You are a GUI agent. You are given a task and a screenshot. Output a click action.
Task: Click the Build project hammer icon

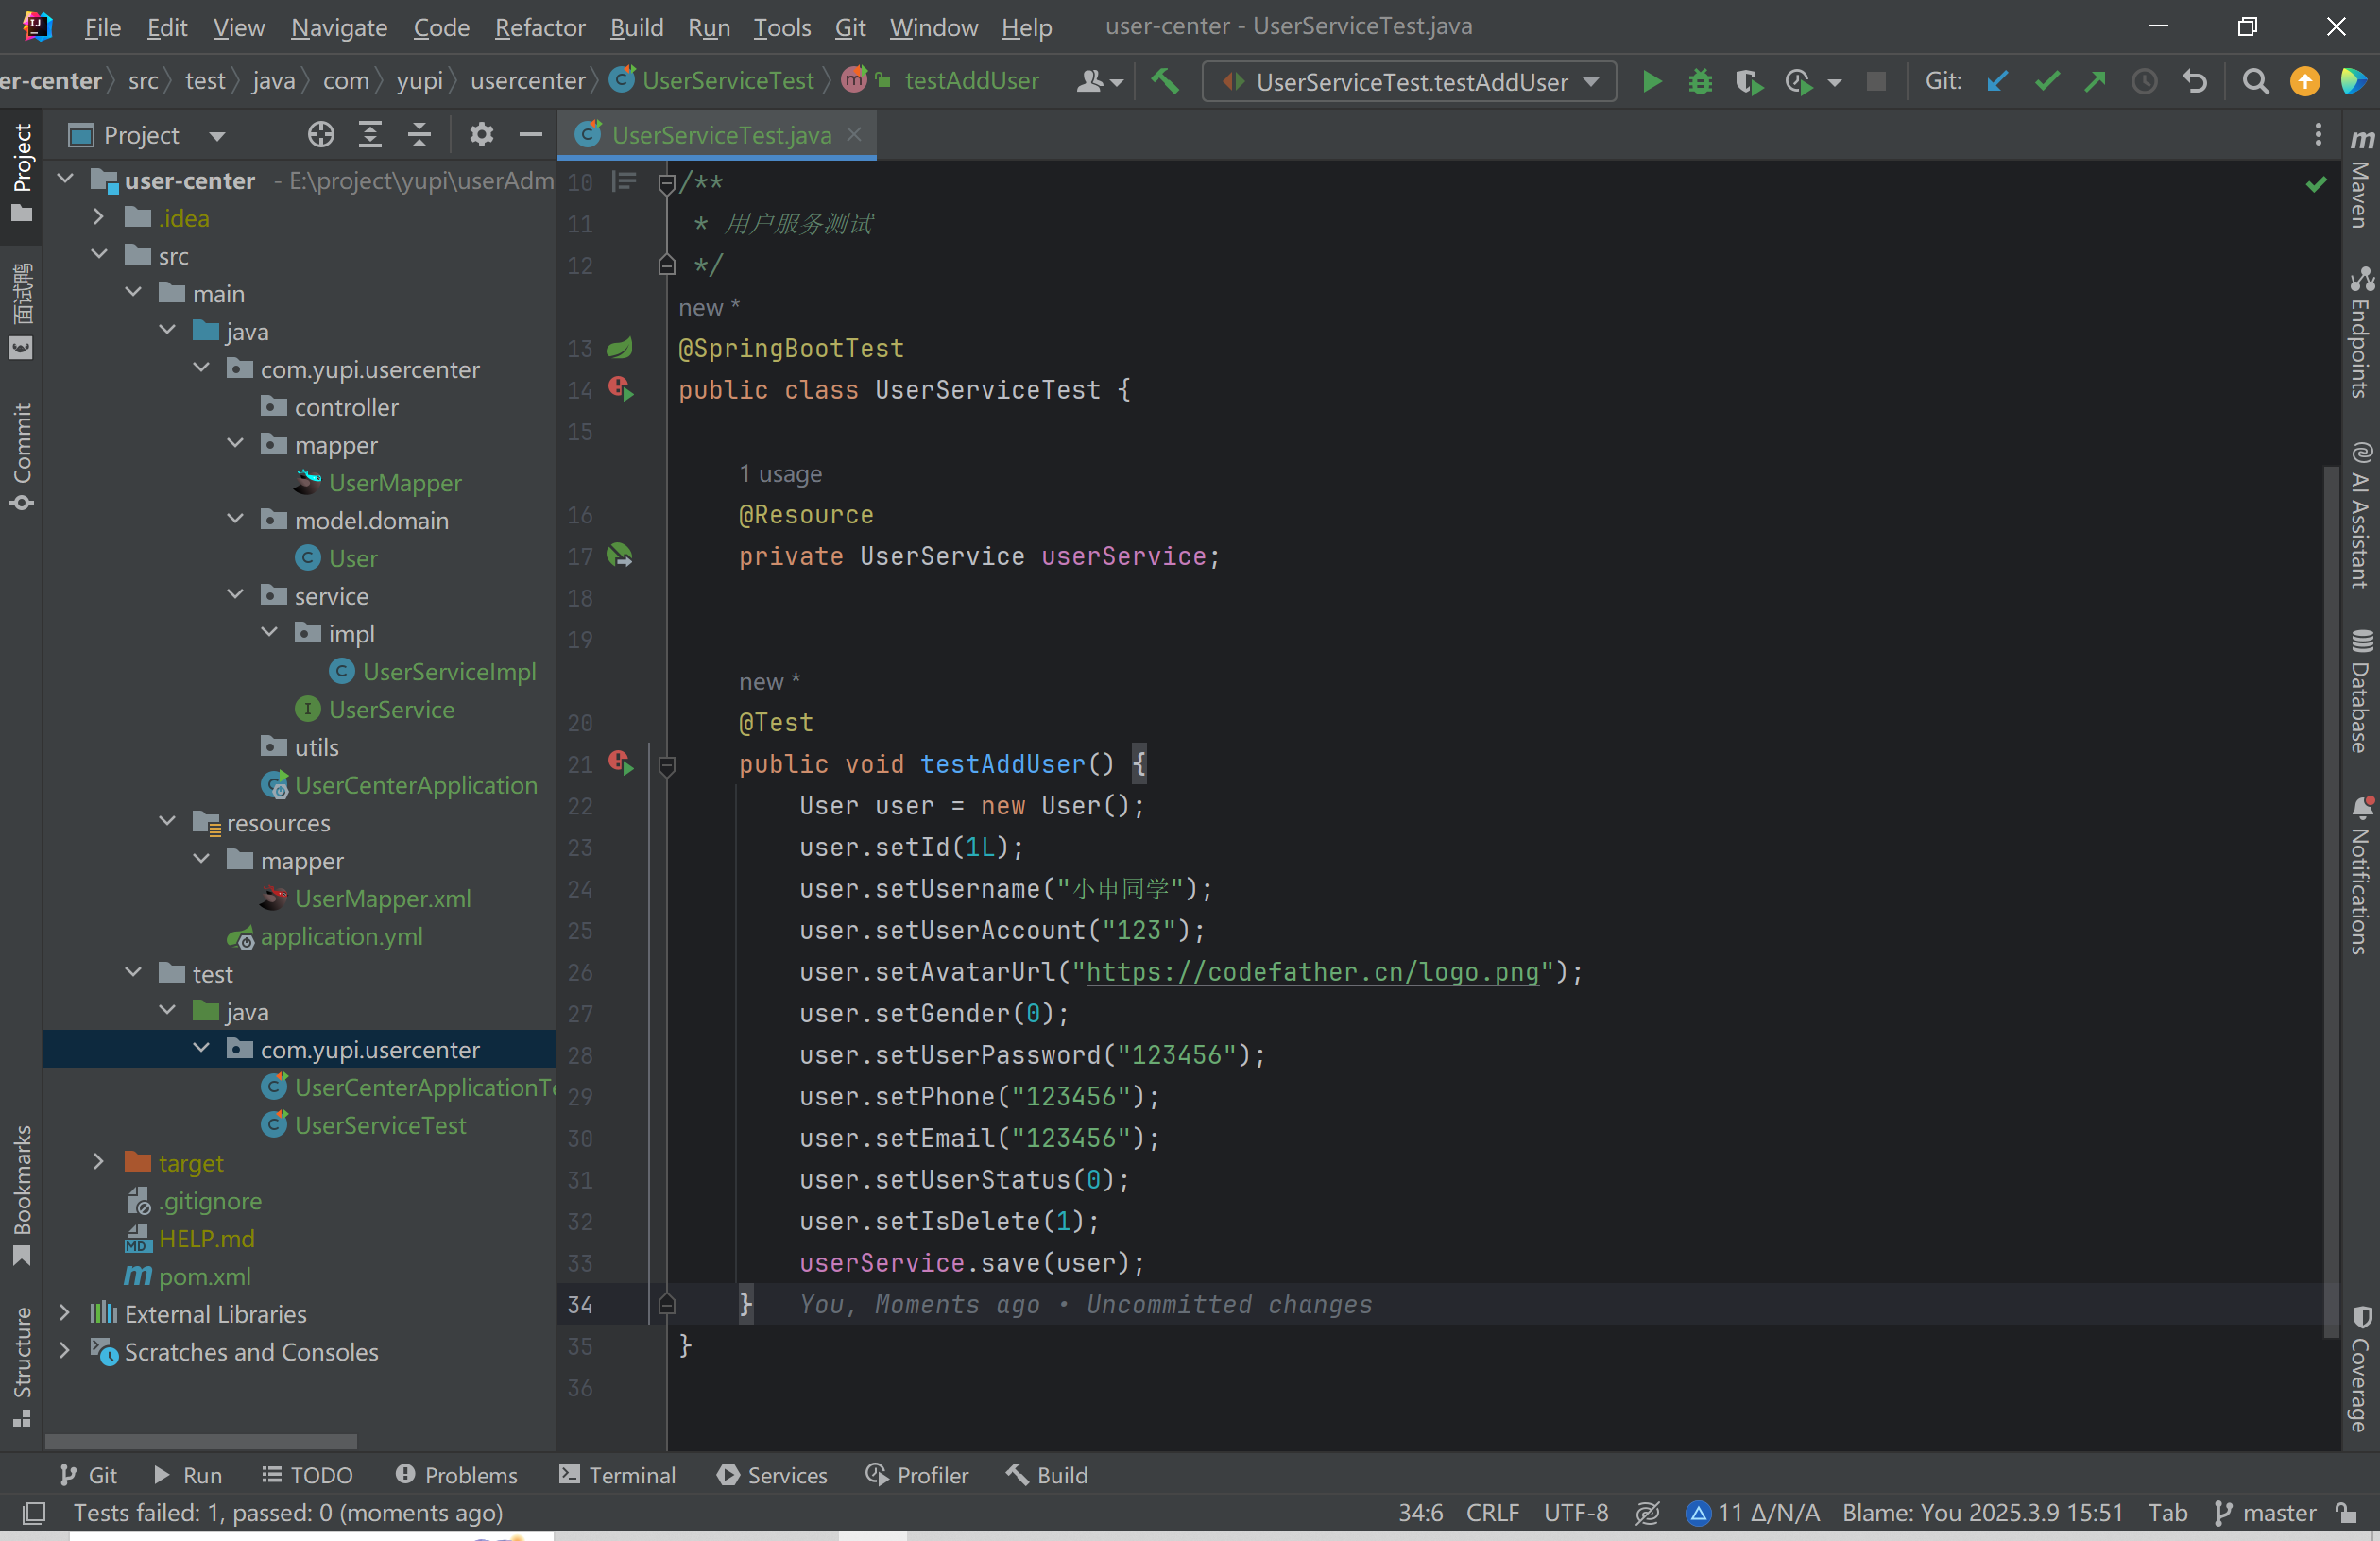point(1164,81)
